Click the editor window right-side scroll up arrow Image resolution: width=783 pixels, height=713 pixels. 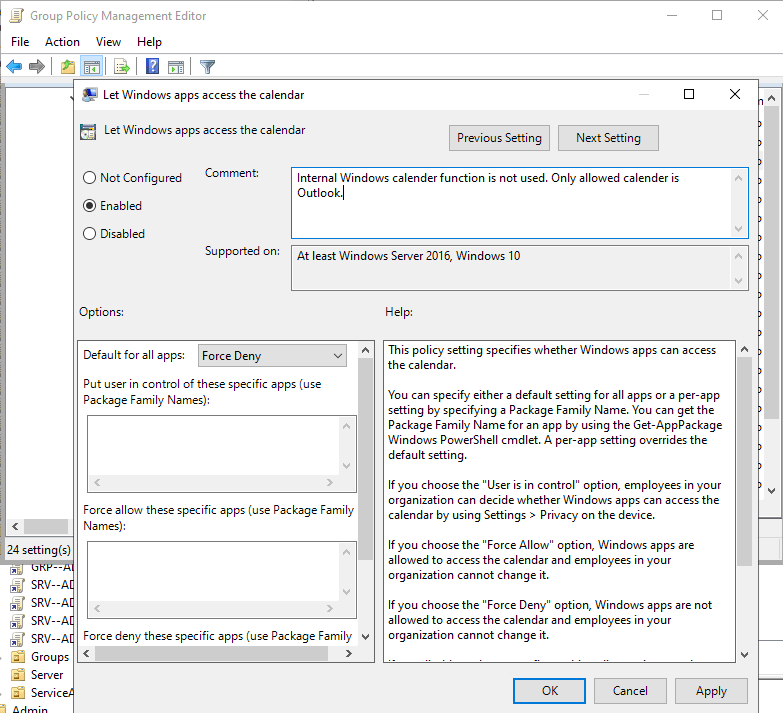[x=772, y=98]
